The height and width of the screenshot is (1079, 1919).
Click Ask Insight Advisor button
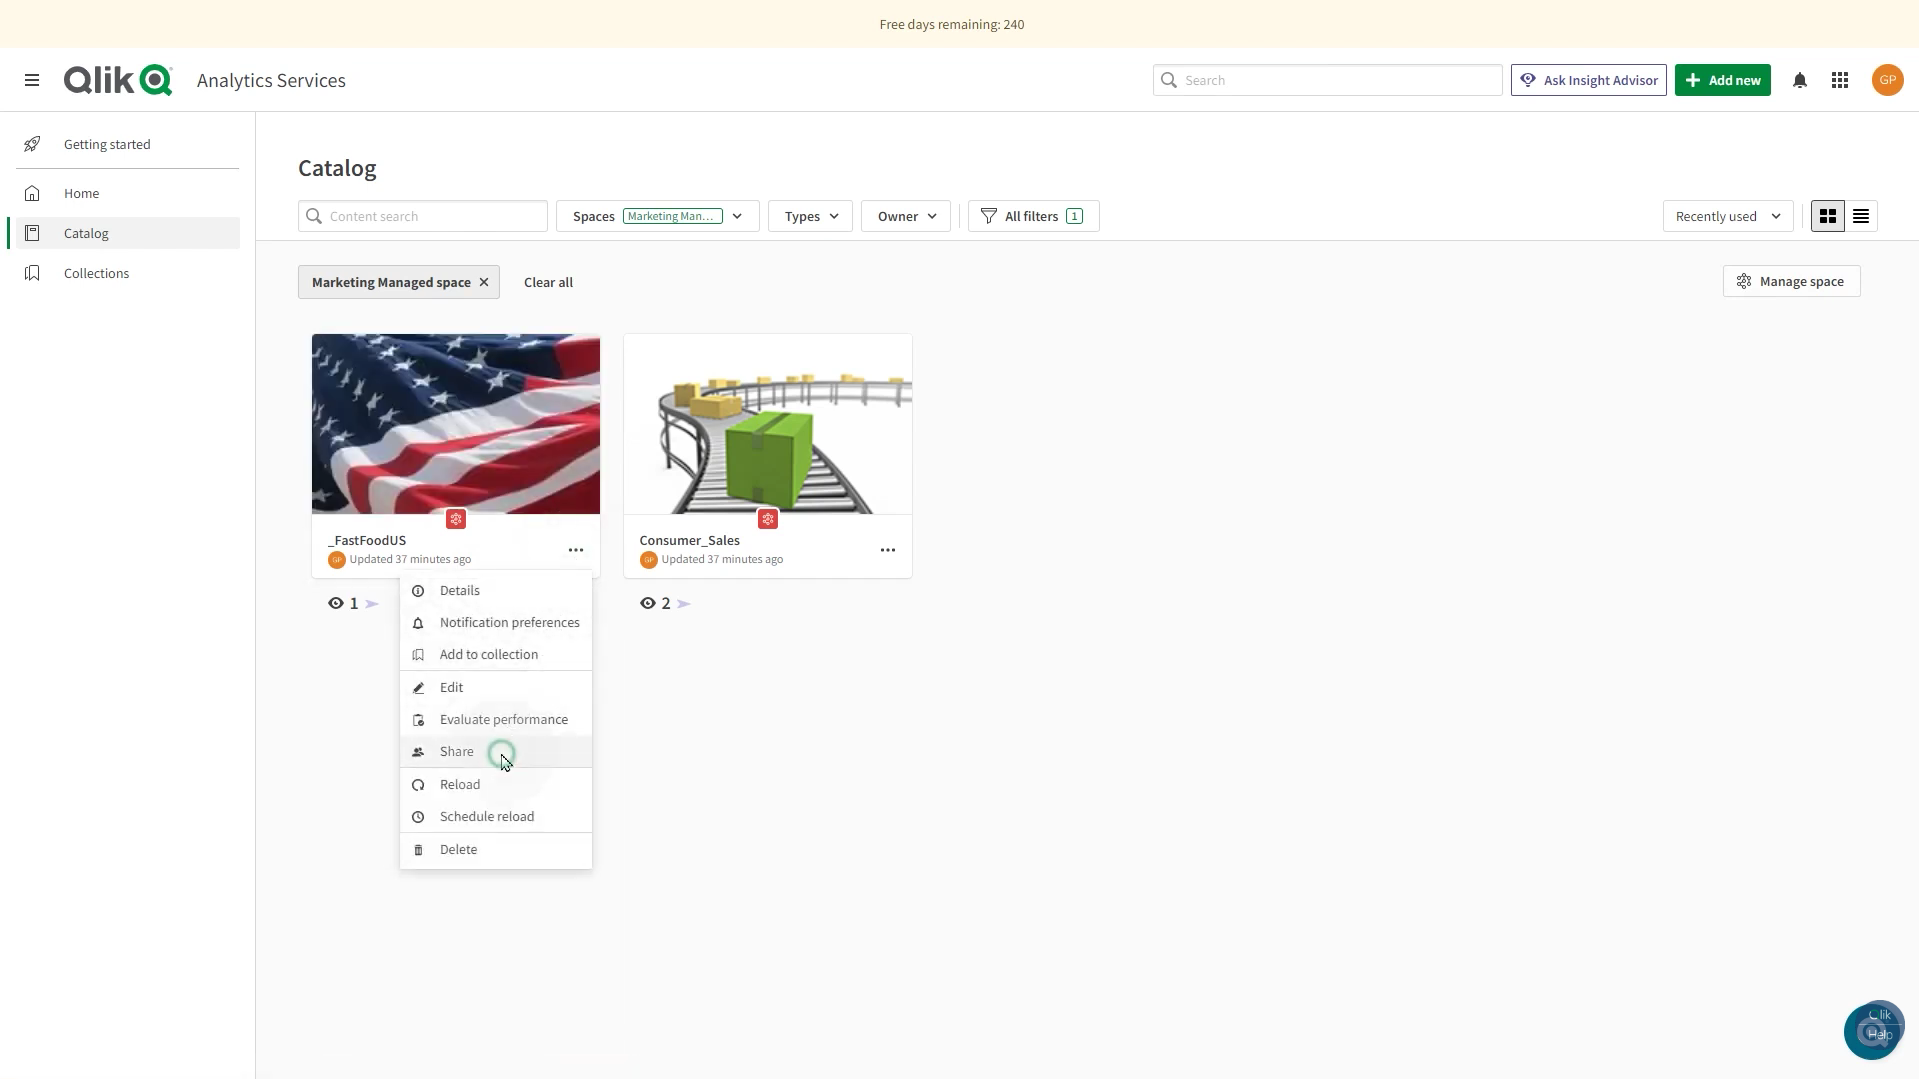point(1588,80)
